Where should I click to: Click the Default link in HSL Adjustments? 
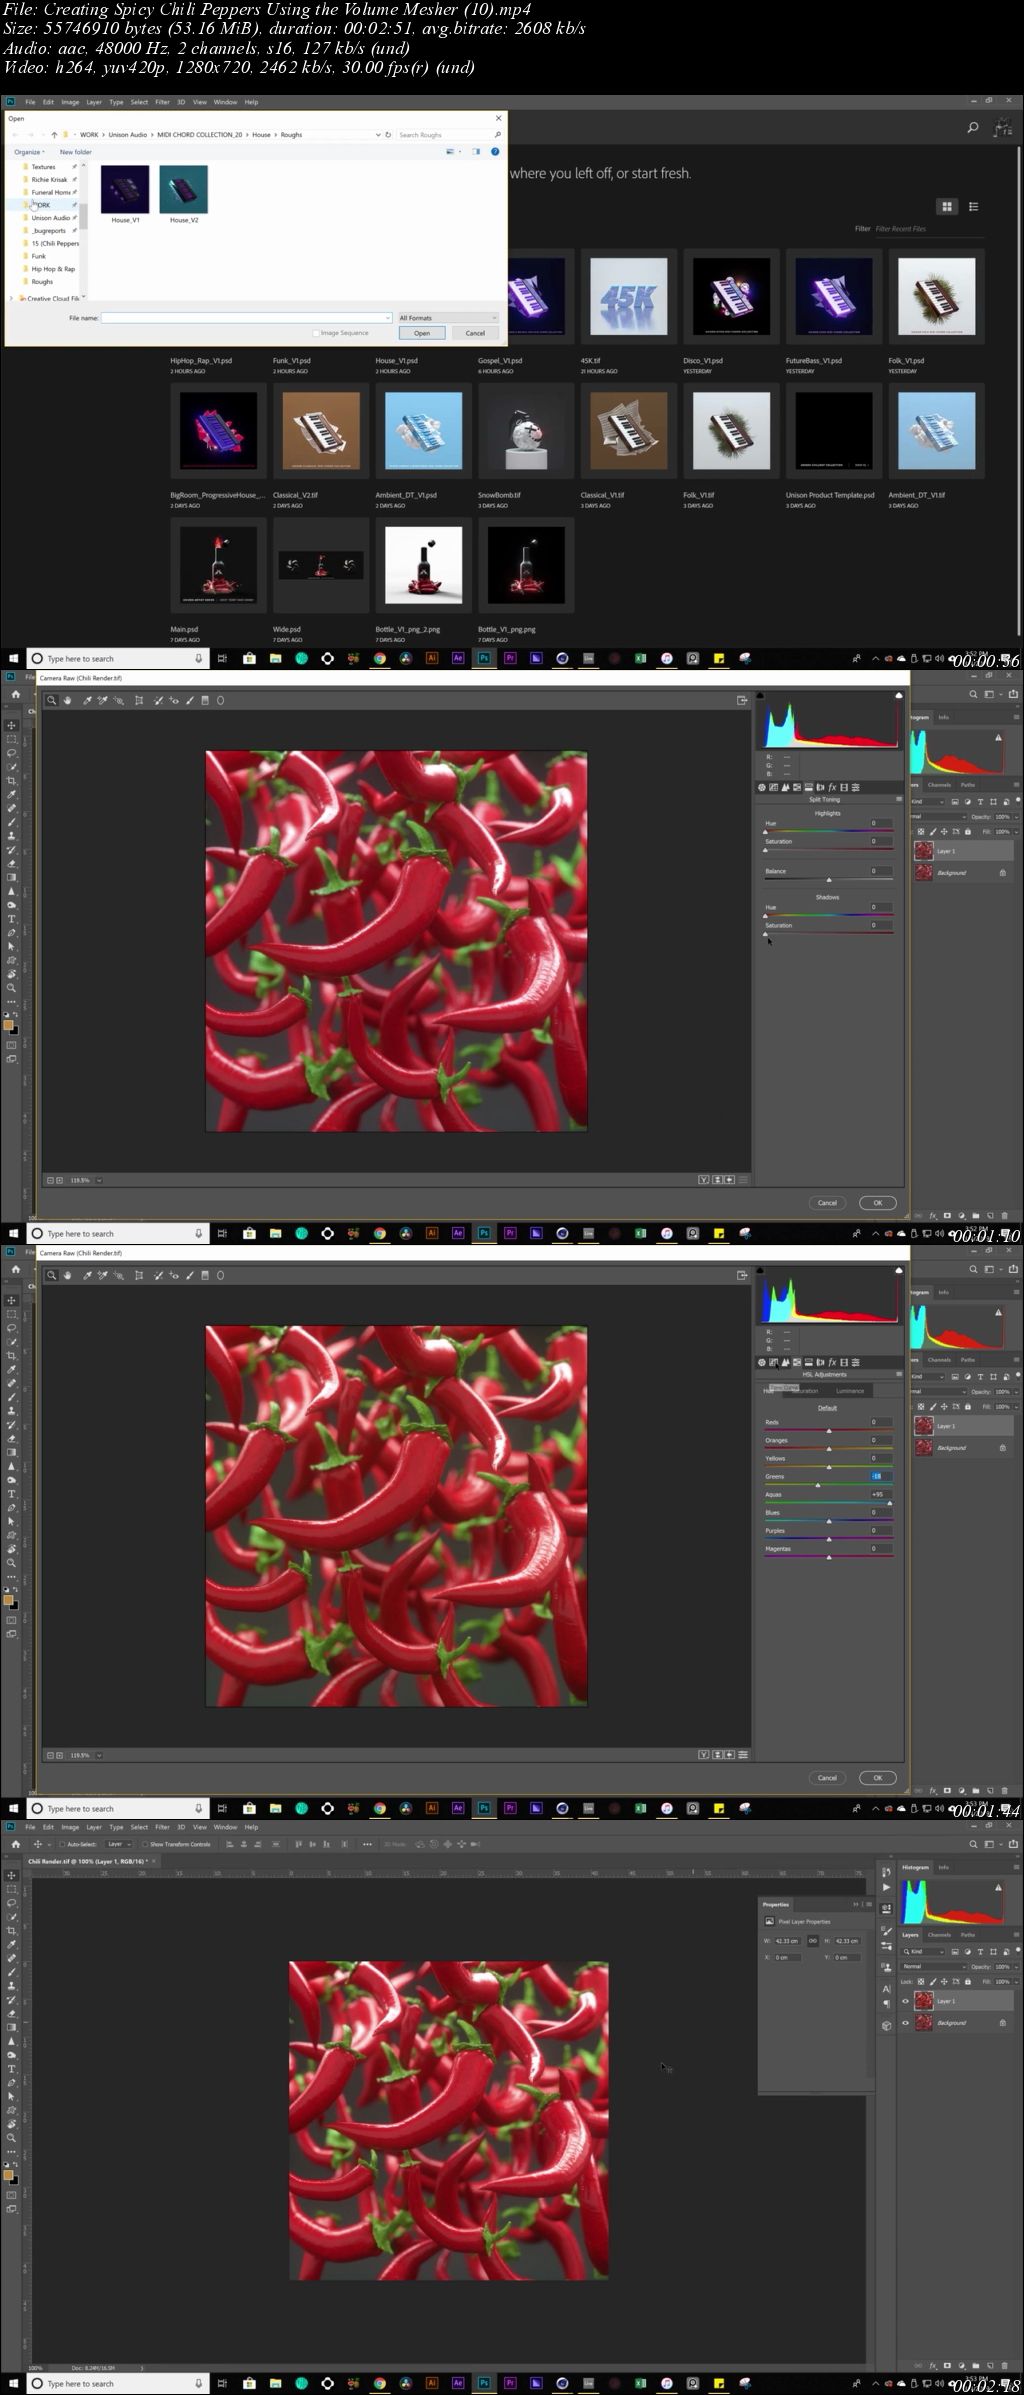click(827, 1408)
